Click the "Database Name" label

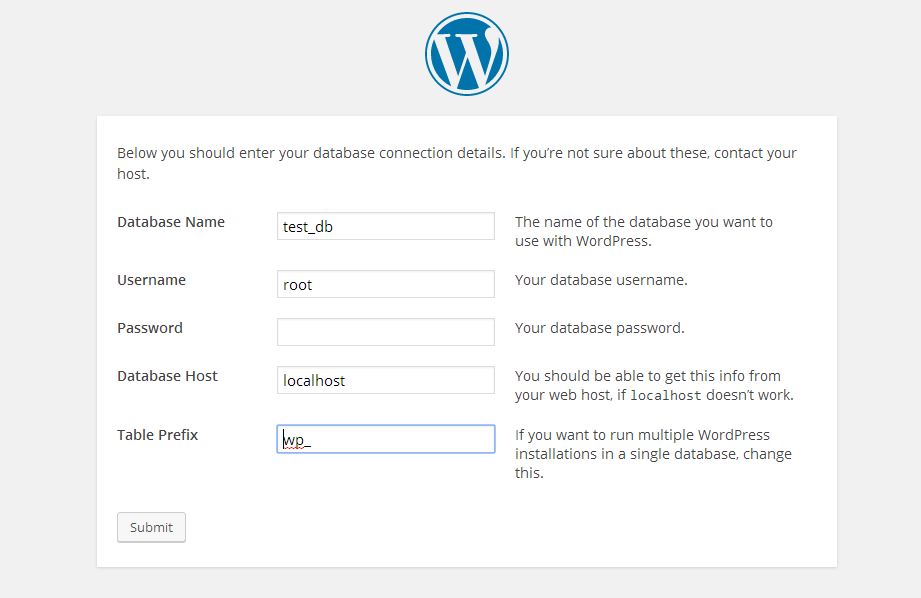point(171,222)
